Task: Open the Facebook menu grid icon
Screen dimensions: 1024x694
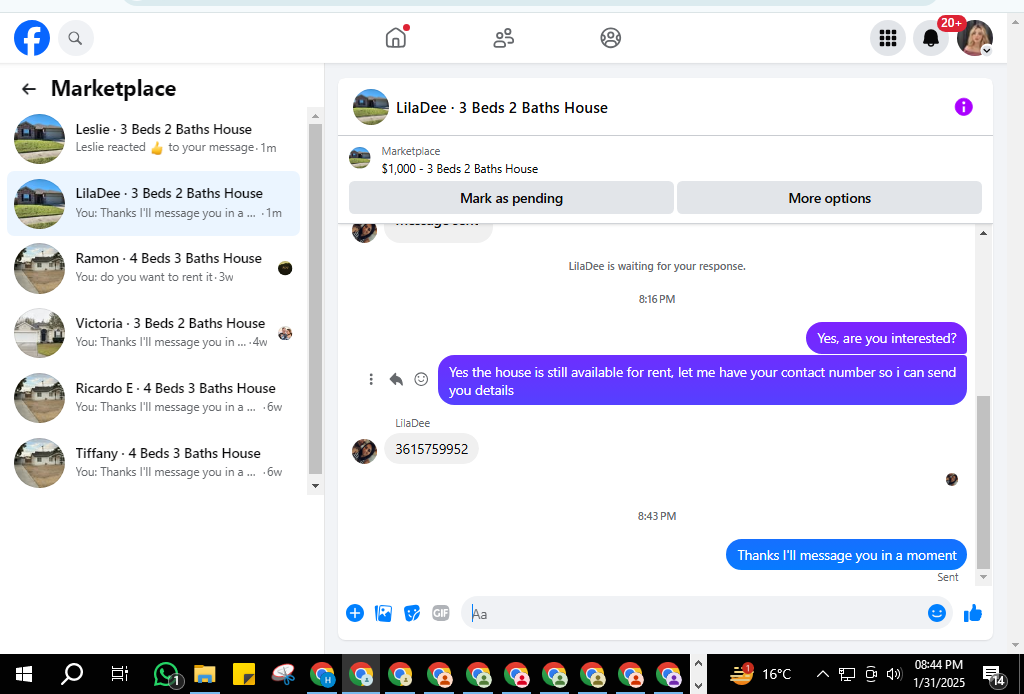Action: (888, 38)
